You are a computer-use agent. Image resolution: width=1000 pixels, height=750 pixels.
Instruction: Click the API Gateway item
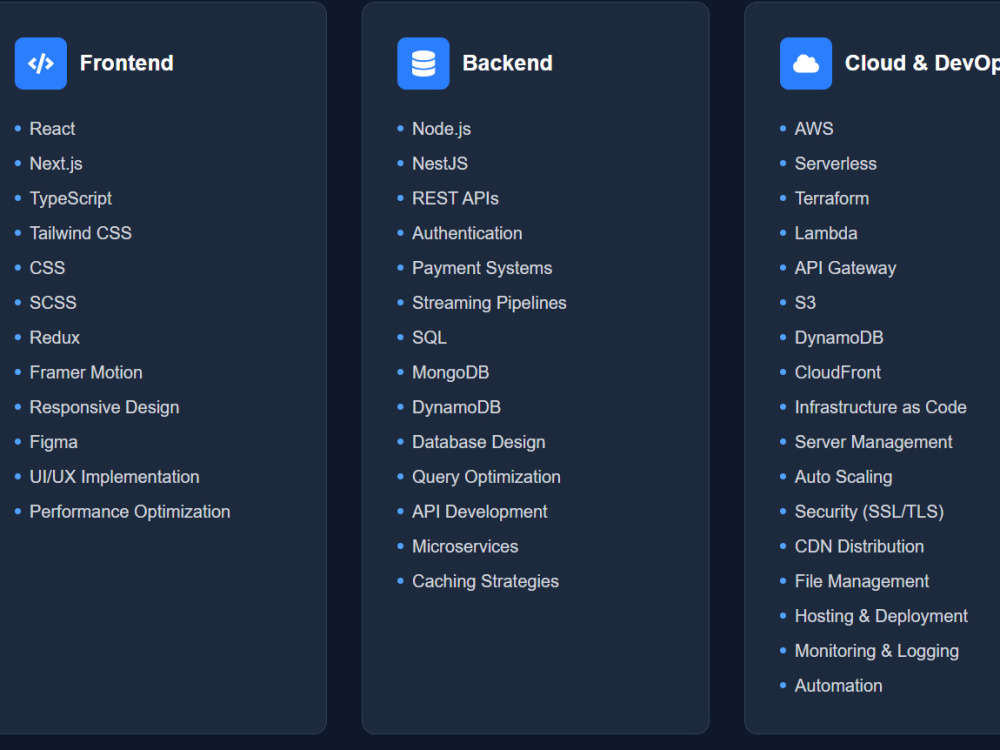point(846,268)
